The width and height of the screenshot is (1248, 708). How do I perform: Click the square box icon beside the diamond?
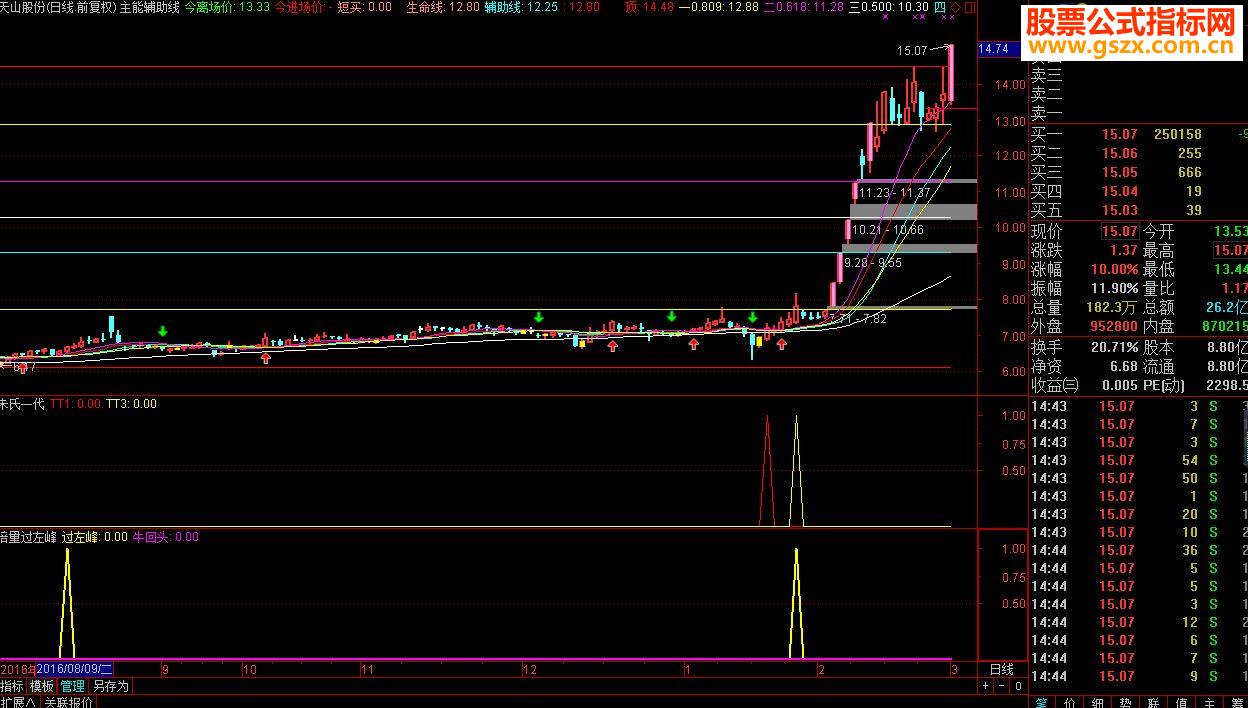pyautogui.click(x=968, y=7)
